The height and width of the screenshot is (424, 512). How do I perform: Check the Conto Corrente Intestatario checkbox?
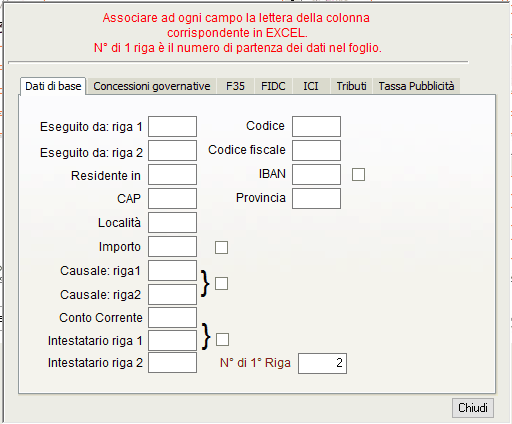[222, 340]
